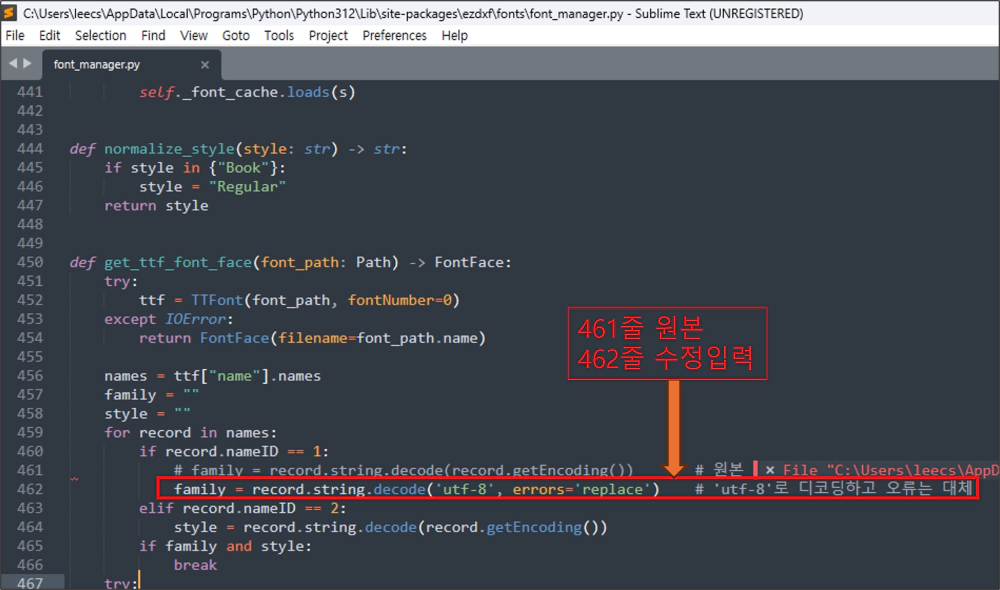Click 'getEncoding' on line 464
Image resolution: width=1000 pixels, height=590 pixels.
pyautogui.click(x=534, y=527)
